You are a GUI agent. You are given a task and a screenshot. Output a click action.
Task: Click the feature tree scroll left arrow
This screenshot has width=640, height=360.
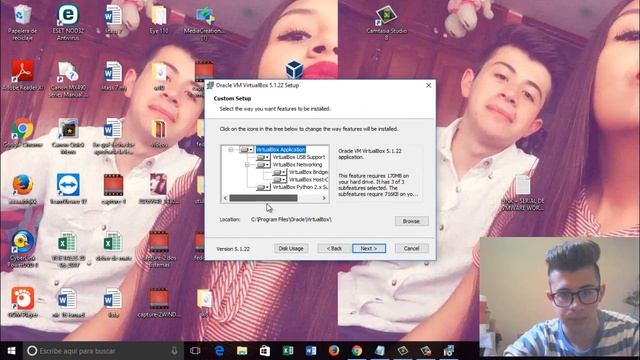(x=225, y=198)
